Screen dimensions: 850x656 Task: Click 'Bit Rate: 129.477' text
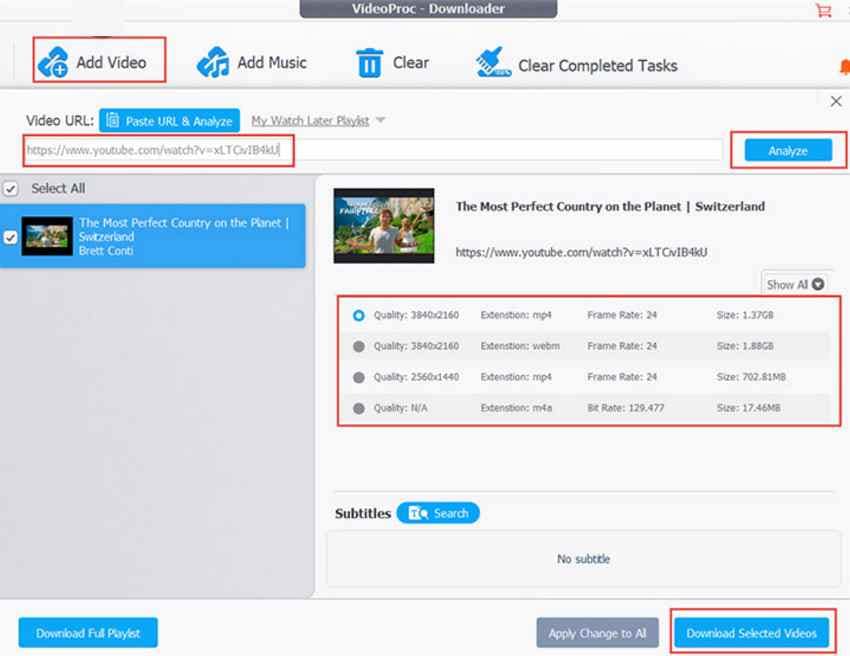[x=626, y=408]
